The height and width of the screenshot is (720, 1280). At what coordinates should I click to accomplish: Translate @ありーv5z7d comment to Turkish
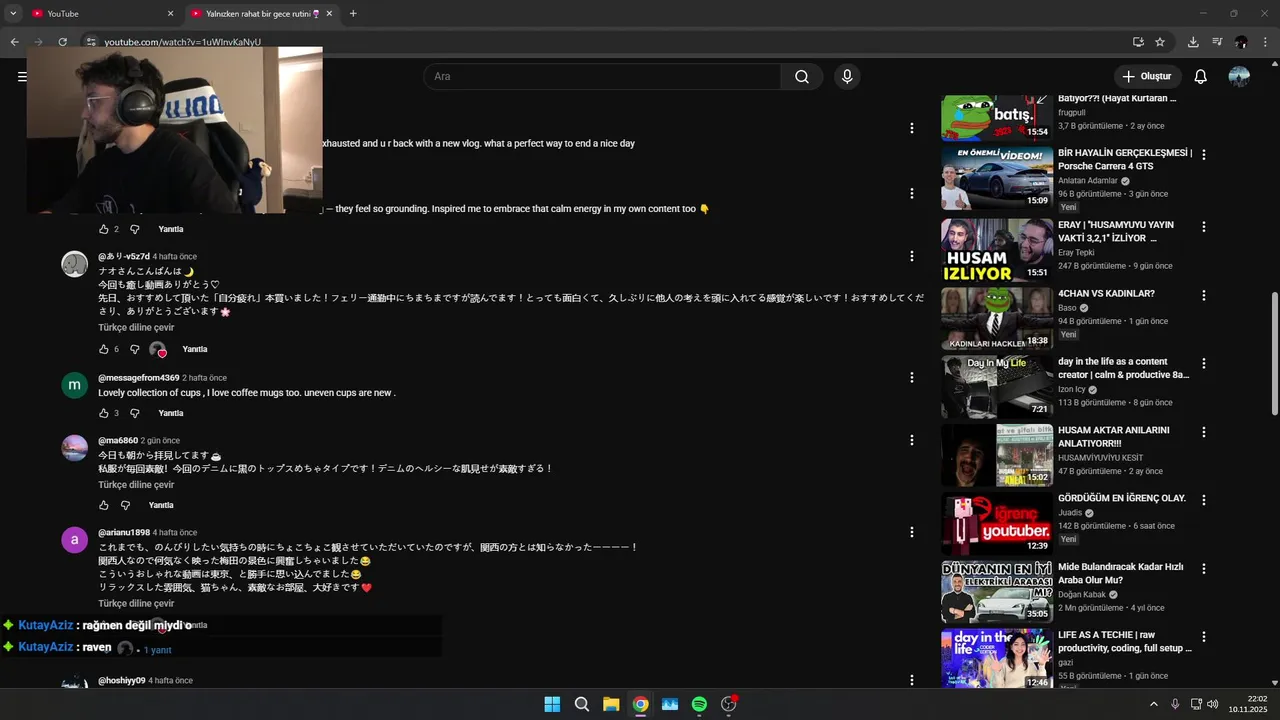[x=136, y=328]
